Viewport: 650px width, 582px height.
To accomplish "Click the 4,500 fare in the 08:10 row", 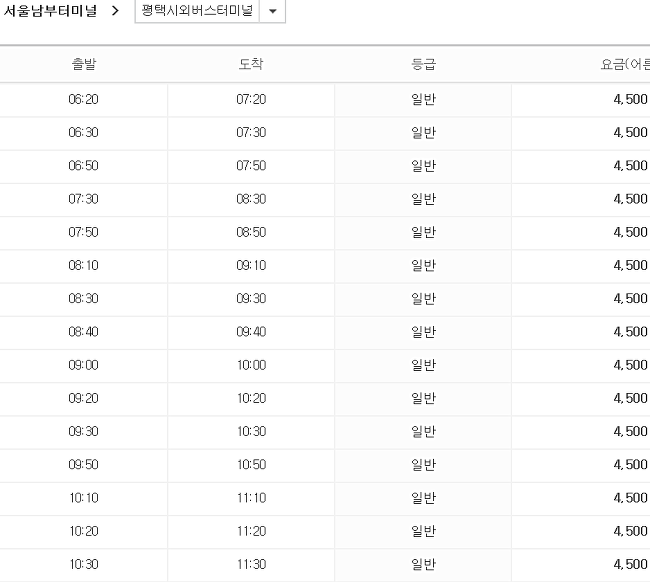I will tap(631, 265).
